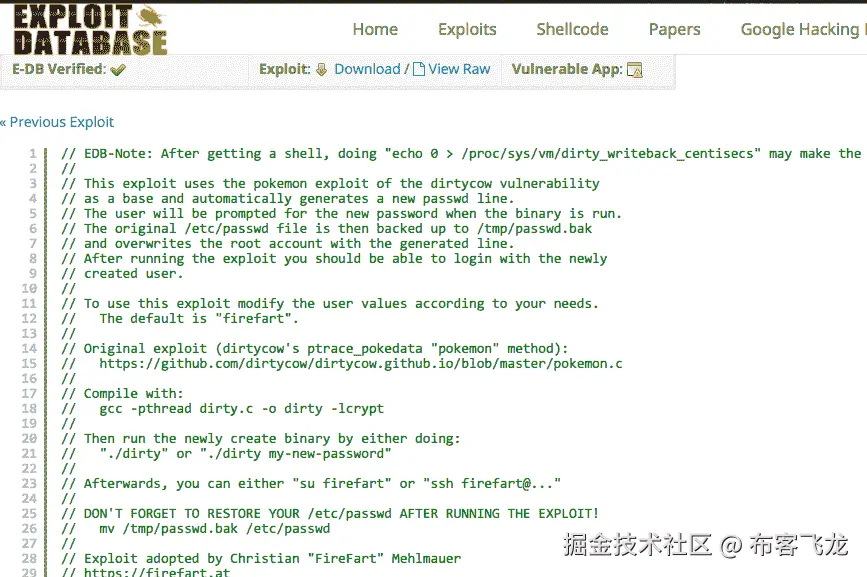Click line 'Original exploit (dirtycow's ptrace_pokedata'
The width and height of the screenshot is (867, 577).
pos(315,348)
